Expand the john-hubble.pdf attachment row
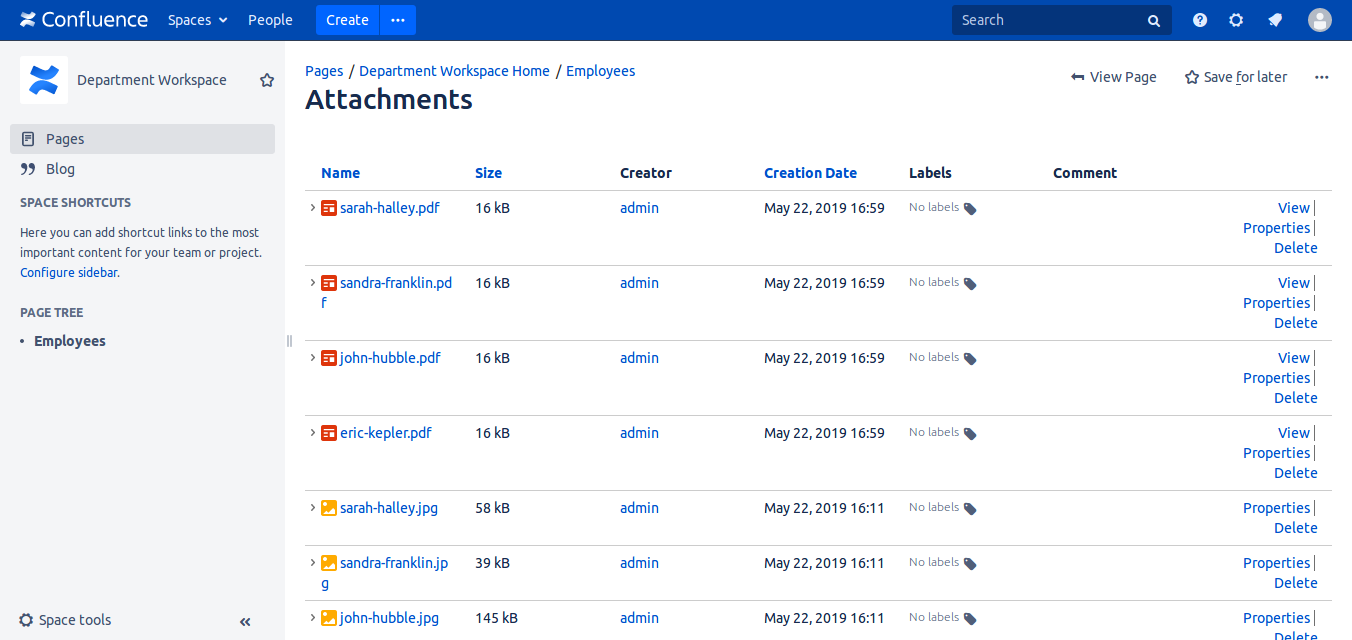The width and height of the screenshot is (1352, 640). [313, 358]
